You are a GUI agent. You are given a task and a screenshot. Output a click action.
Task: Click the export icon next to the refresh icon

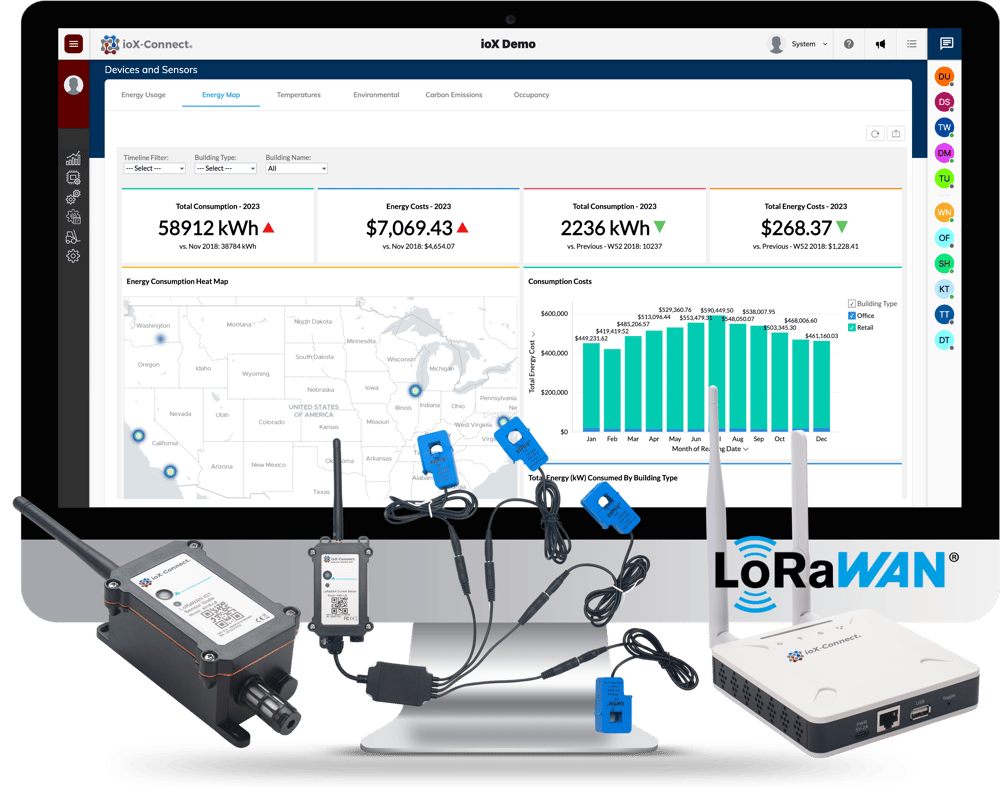896,132
